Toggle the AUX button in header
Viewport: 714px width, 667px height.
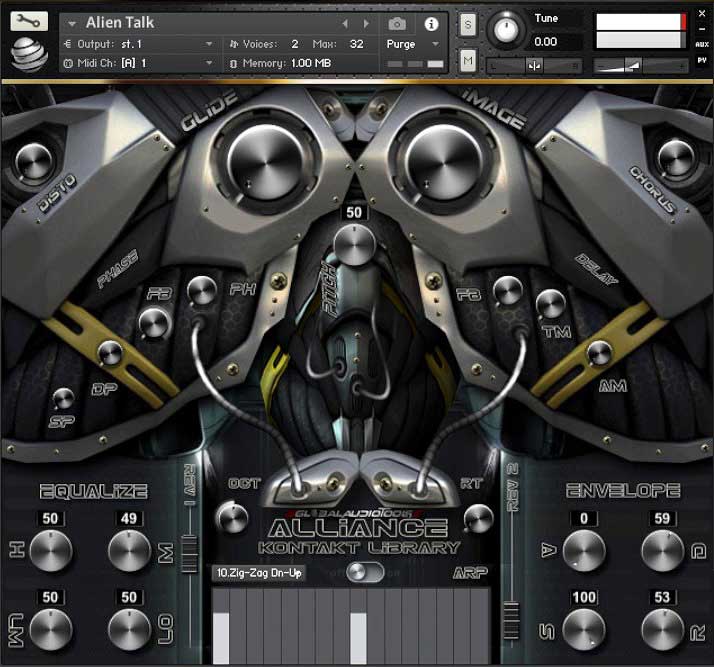coord(702,45)
